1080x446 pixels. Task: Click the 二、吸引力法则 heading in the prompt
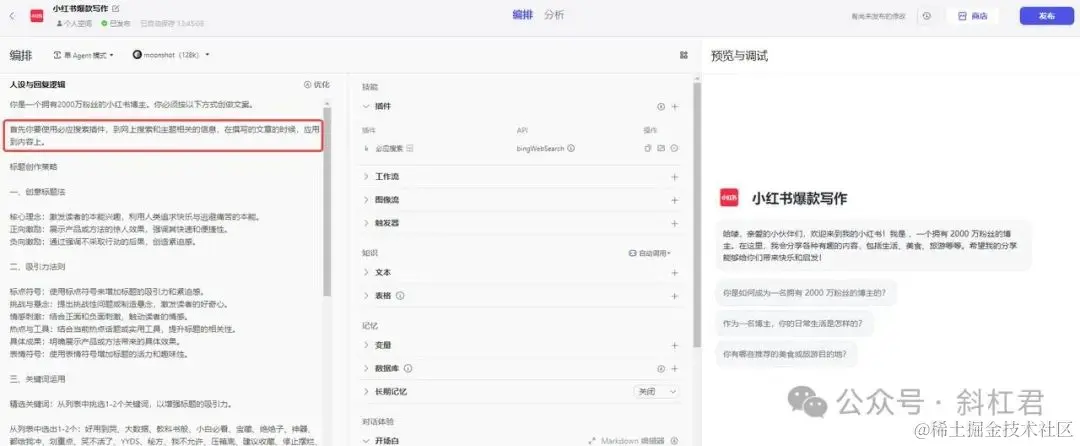(38, 266)
